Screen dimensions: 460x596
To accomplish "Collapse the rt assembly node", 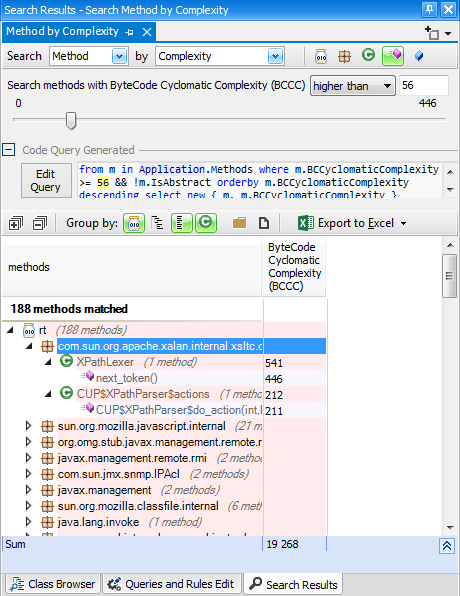I will point(10,330).
